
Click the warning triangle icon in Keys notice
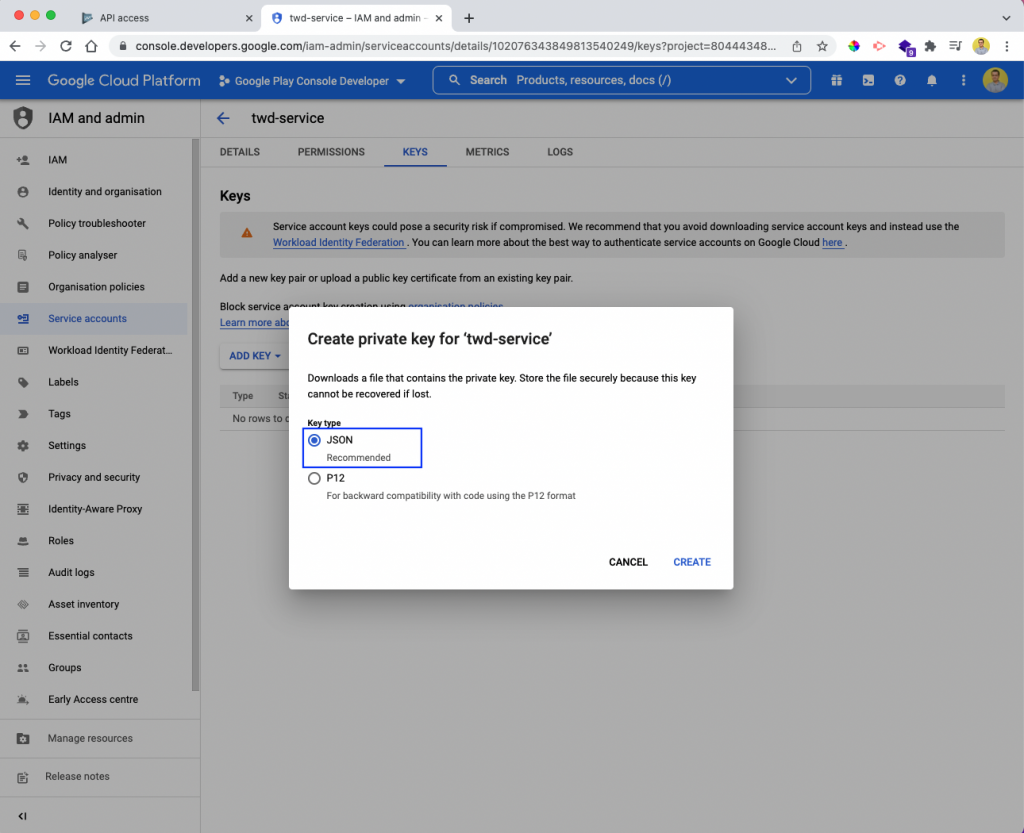point(247,233)
